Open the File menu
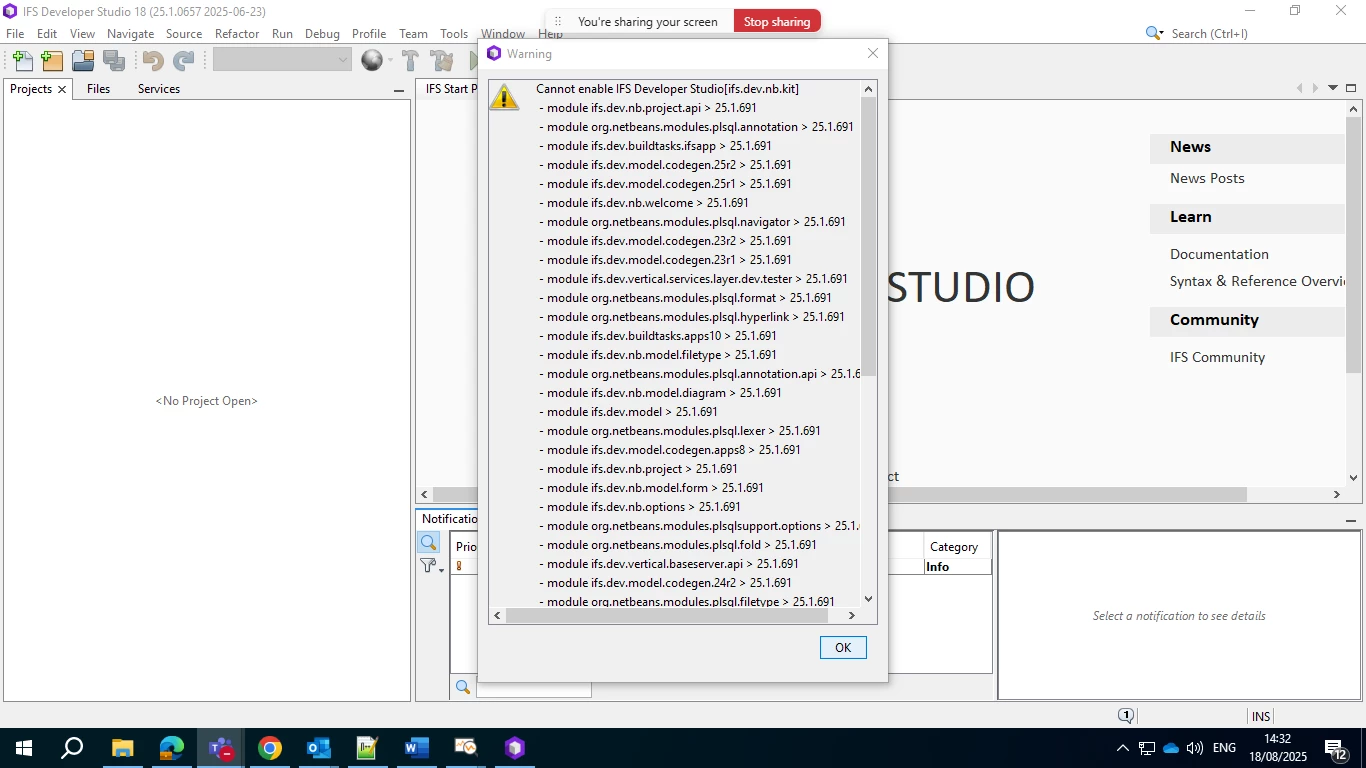1366x768 pixels. [15, 33]
